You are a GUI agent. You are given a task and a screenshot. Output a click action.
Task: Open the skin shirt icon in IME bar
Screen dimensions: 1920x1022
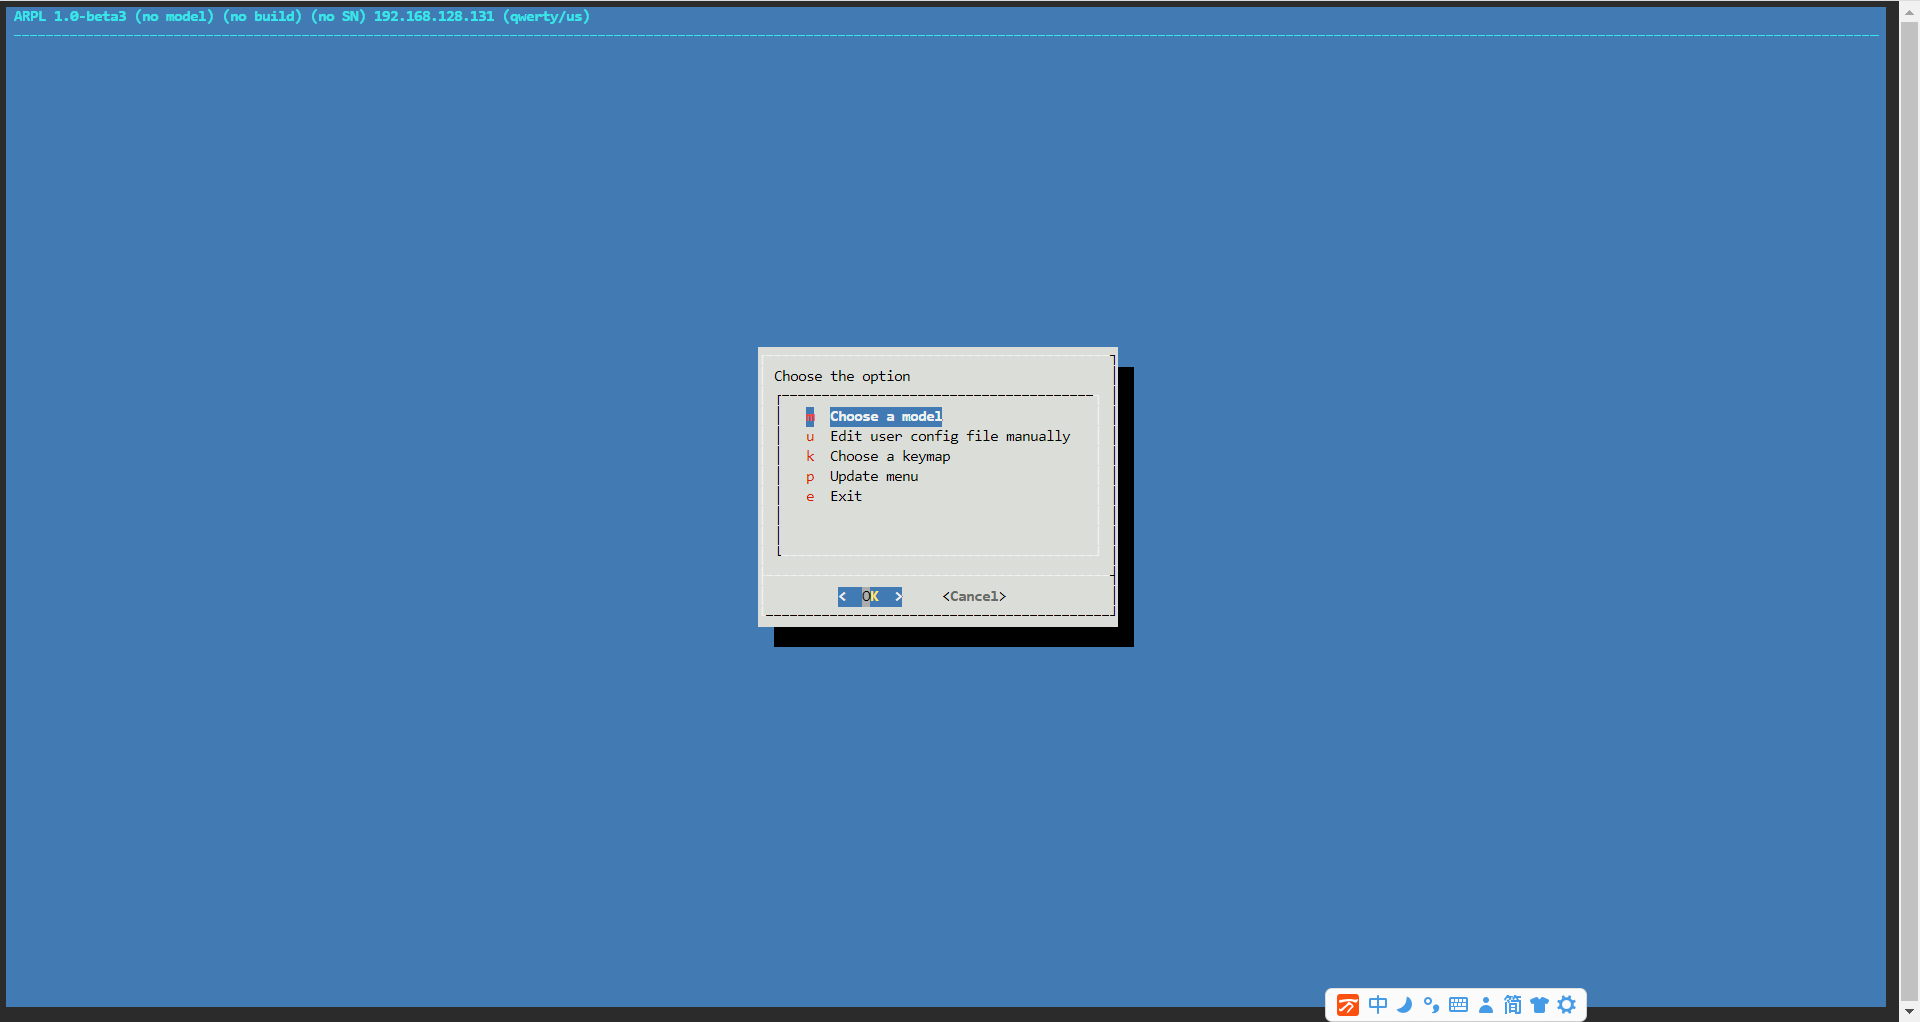coord(1539,1005)
